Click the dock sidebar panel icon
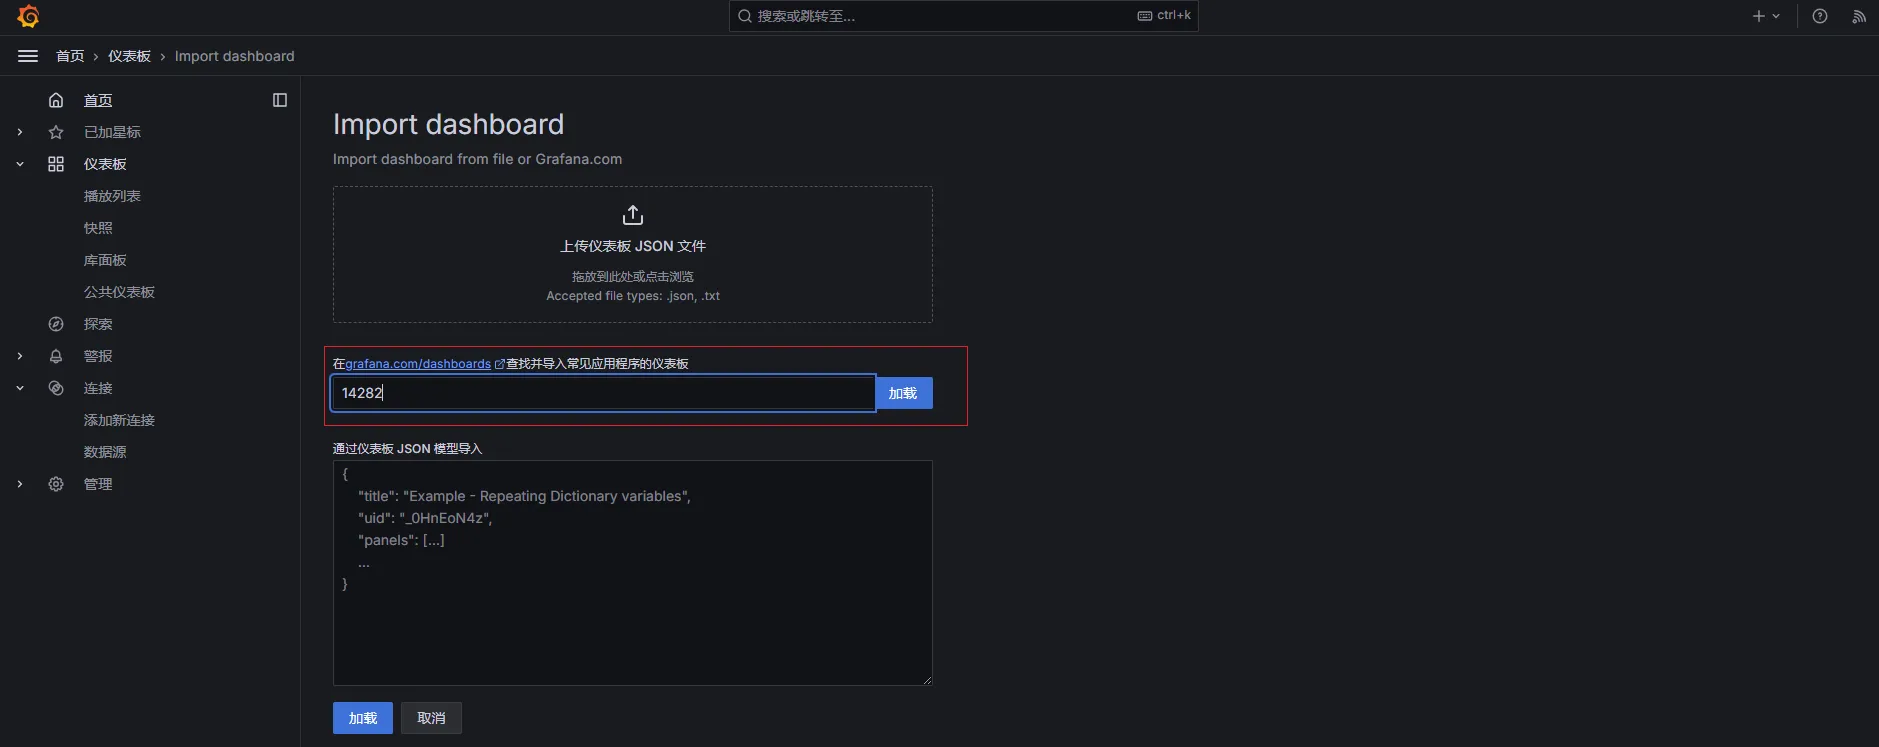Screen dimensions: 1879x747 click(280, 100)
